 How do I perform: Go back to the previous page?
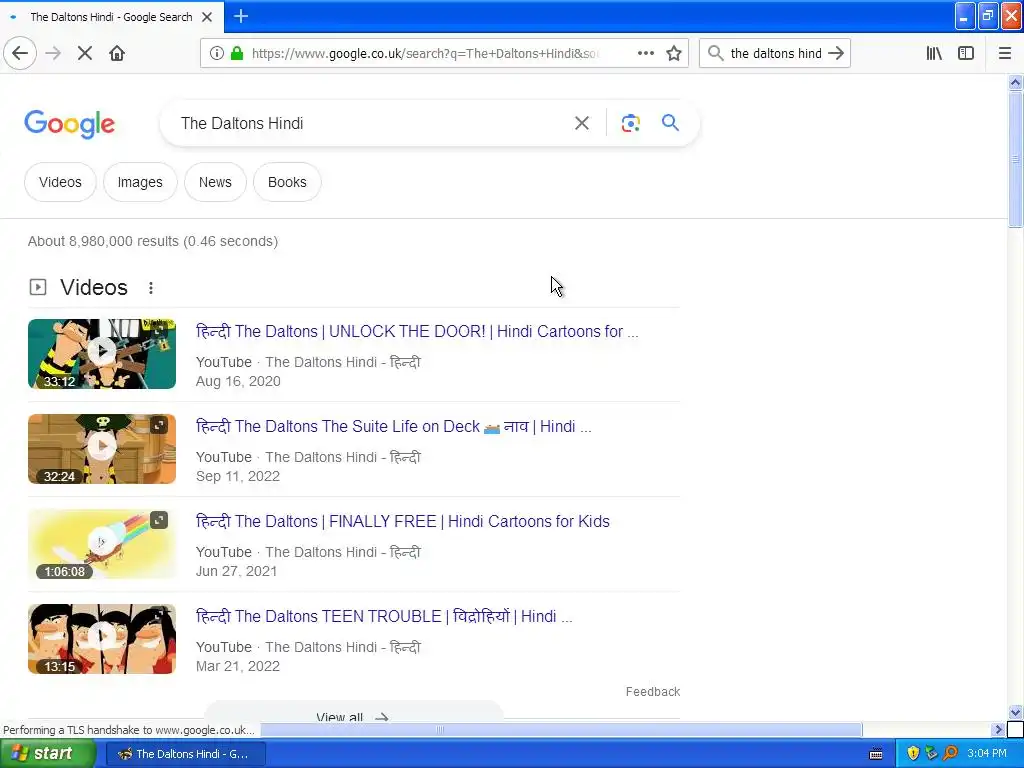(x=20, y=54)
